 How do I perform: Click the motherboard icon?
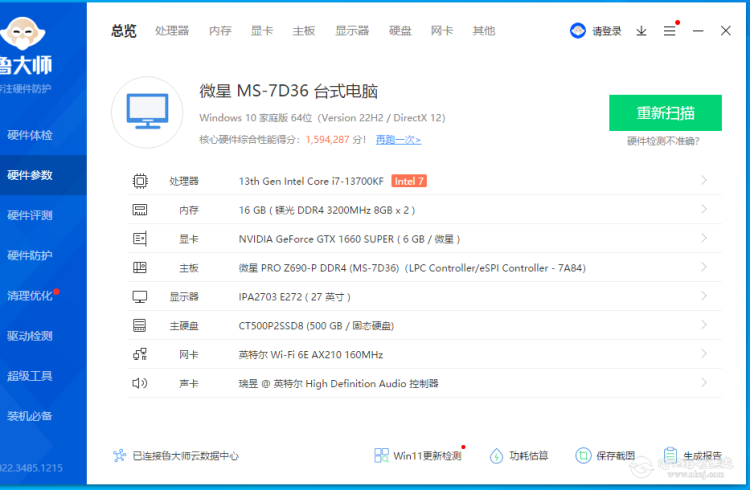coord(140,267)
